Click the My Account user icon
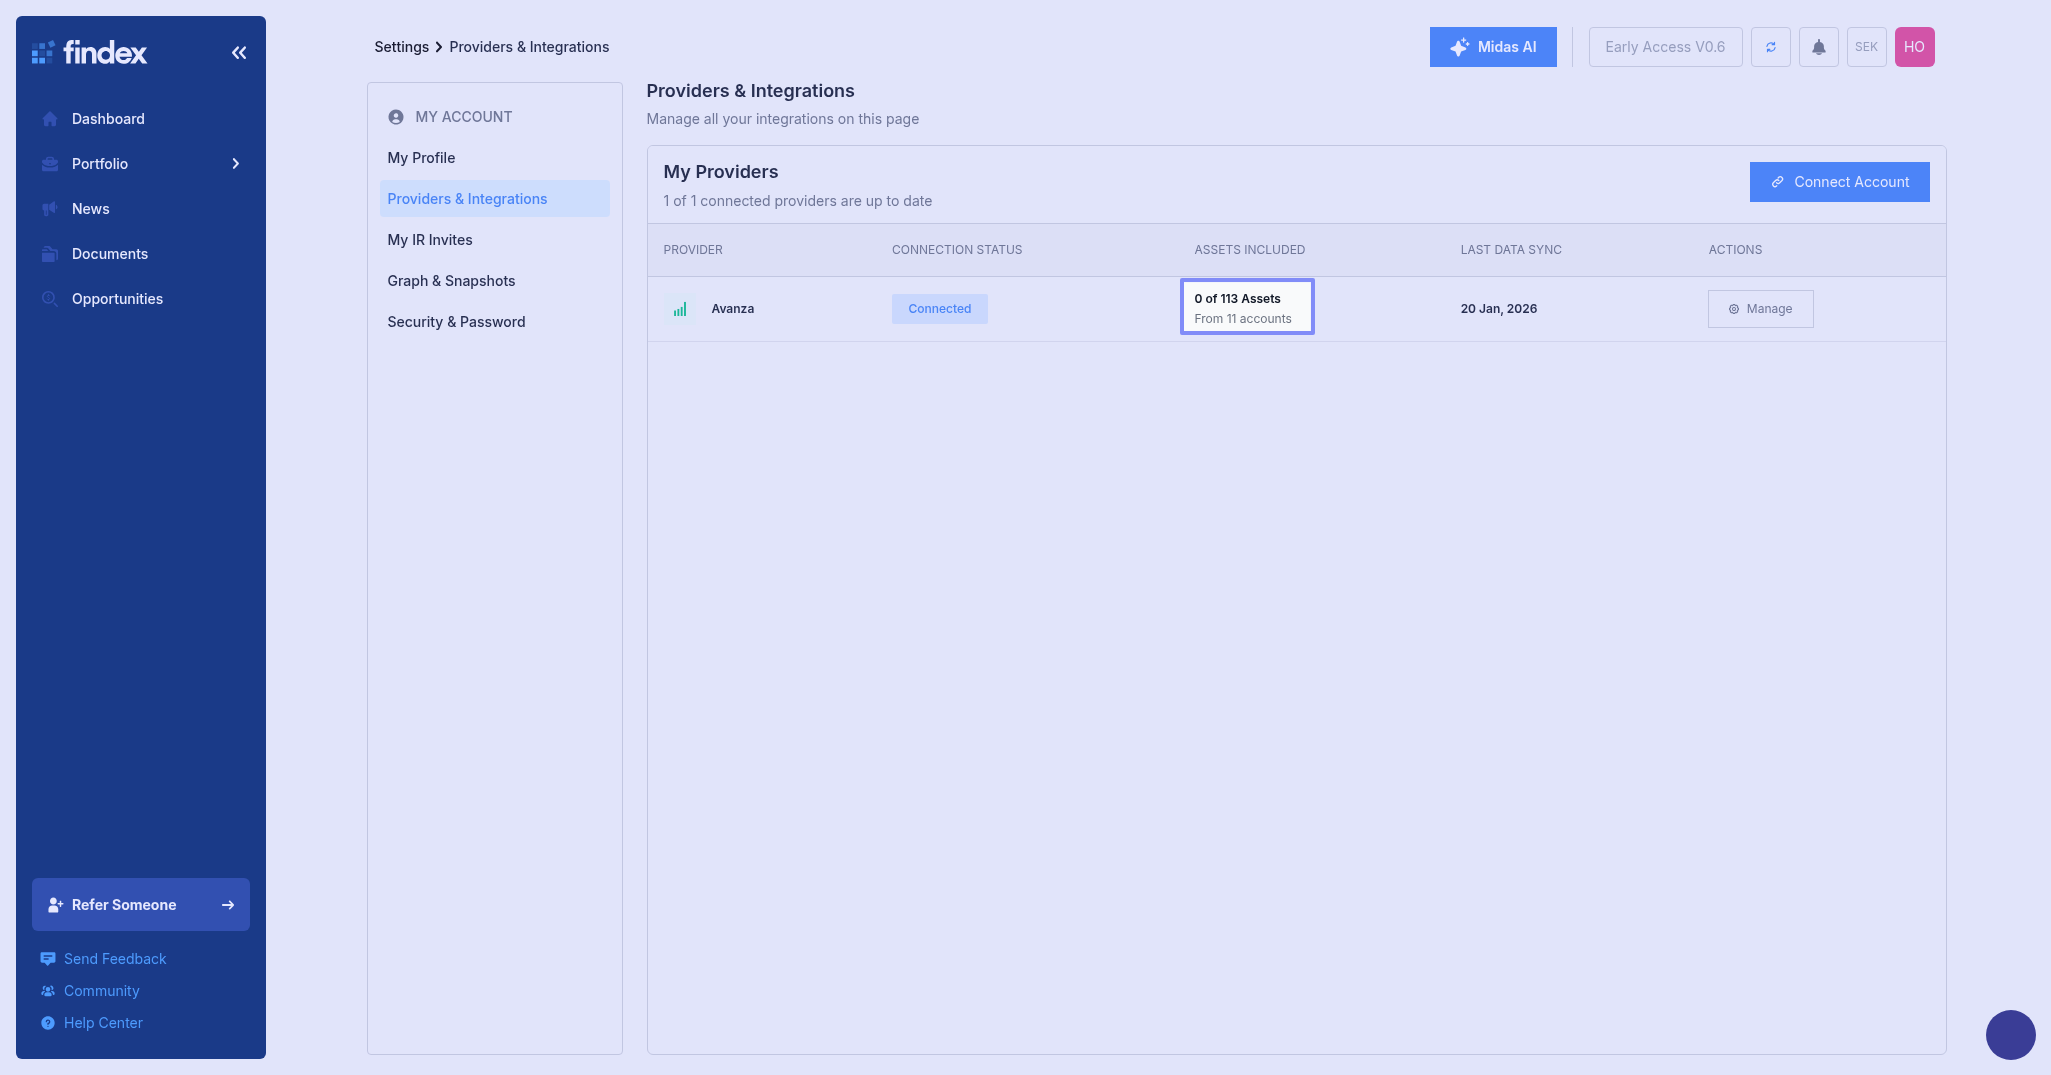Screen dimensions: 2051x1075 (x=396, y=117)
